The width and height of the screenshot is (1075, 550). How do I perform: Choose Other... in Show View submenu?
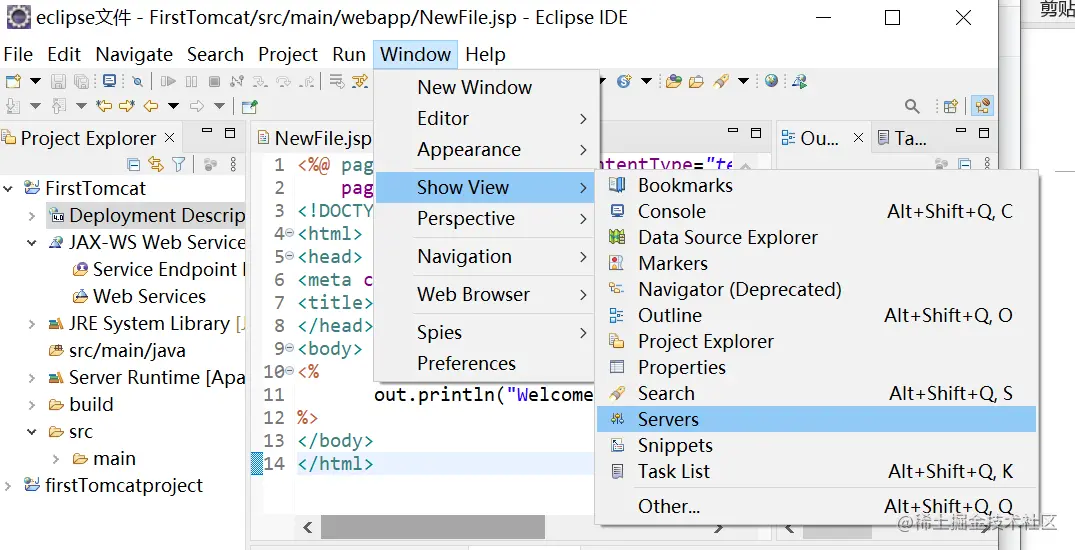click(x=816, y=506)
